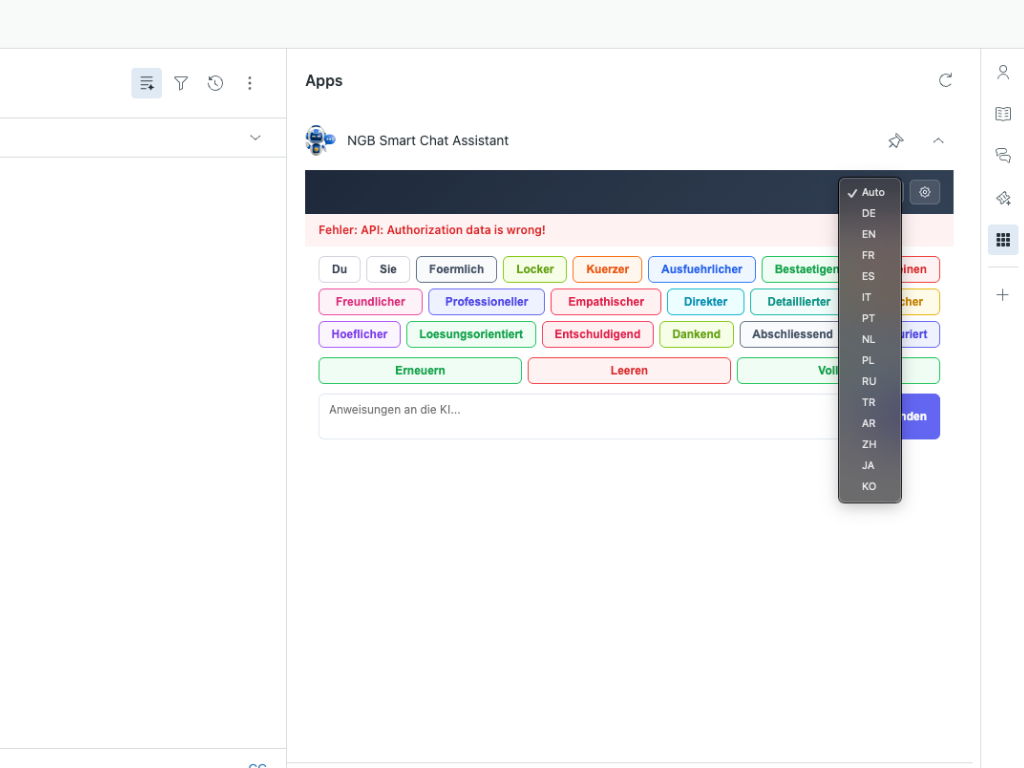Expand the left panel chevron
The image size is (1024, 768).
255,137
